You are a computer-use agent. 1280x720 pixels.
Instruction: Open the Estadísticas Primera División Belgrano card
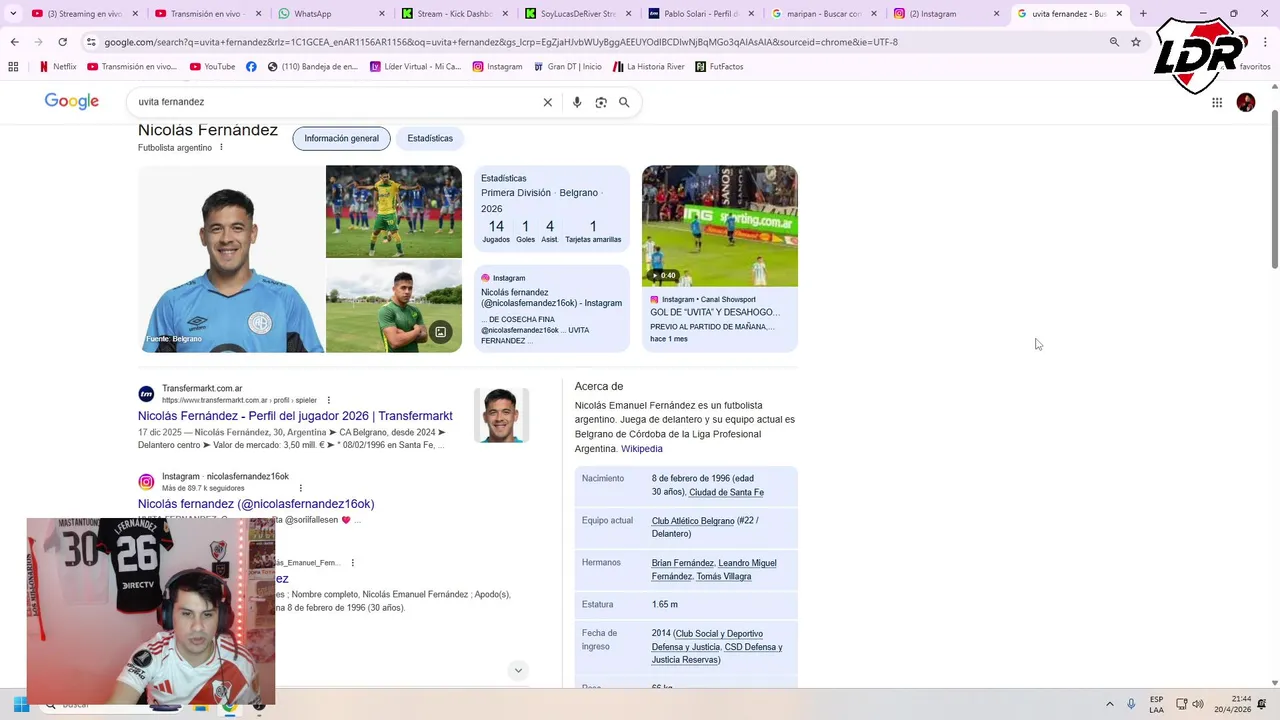point(552,209)
